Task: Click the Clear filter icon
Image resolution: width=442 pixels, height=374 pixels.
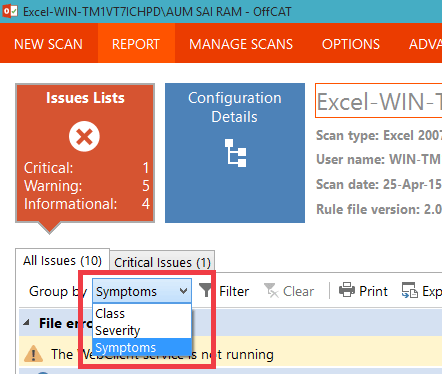Action: (x=271, y=290)
